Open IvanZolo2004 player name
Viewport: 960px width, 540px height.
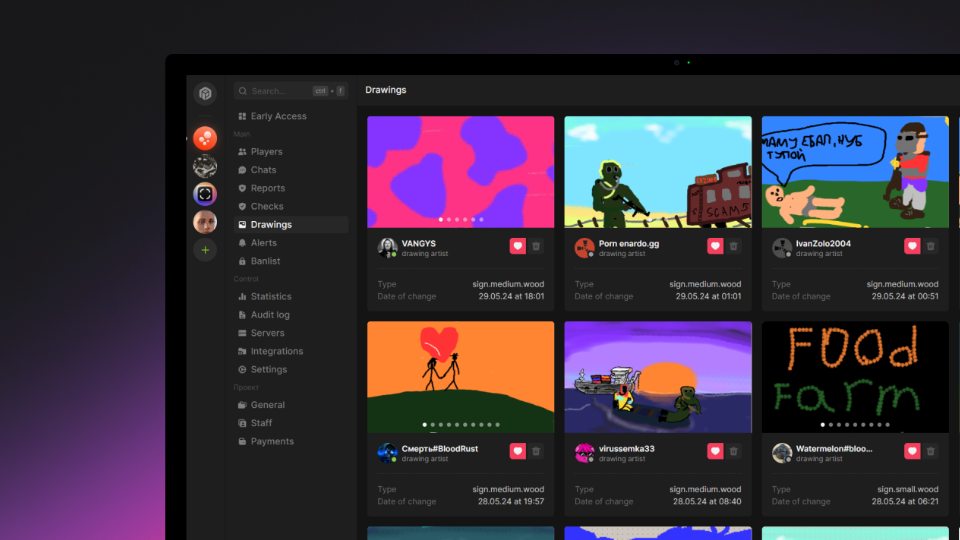point(823,243)
